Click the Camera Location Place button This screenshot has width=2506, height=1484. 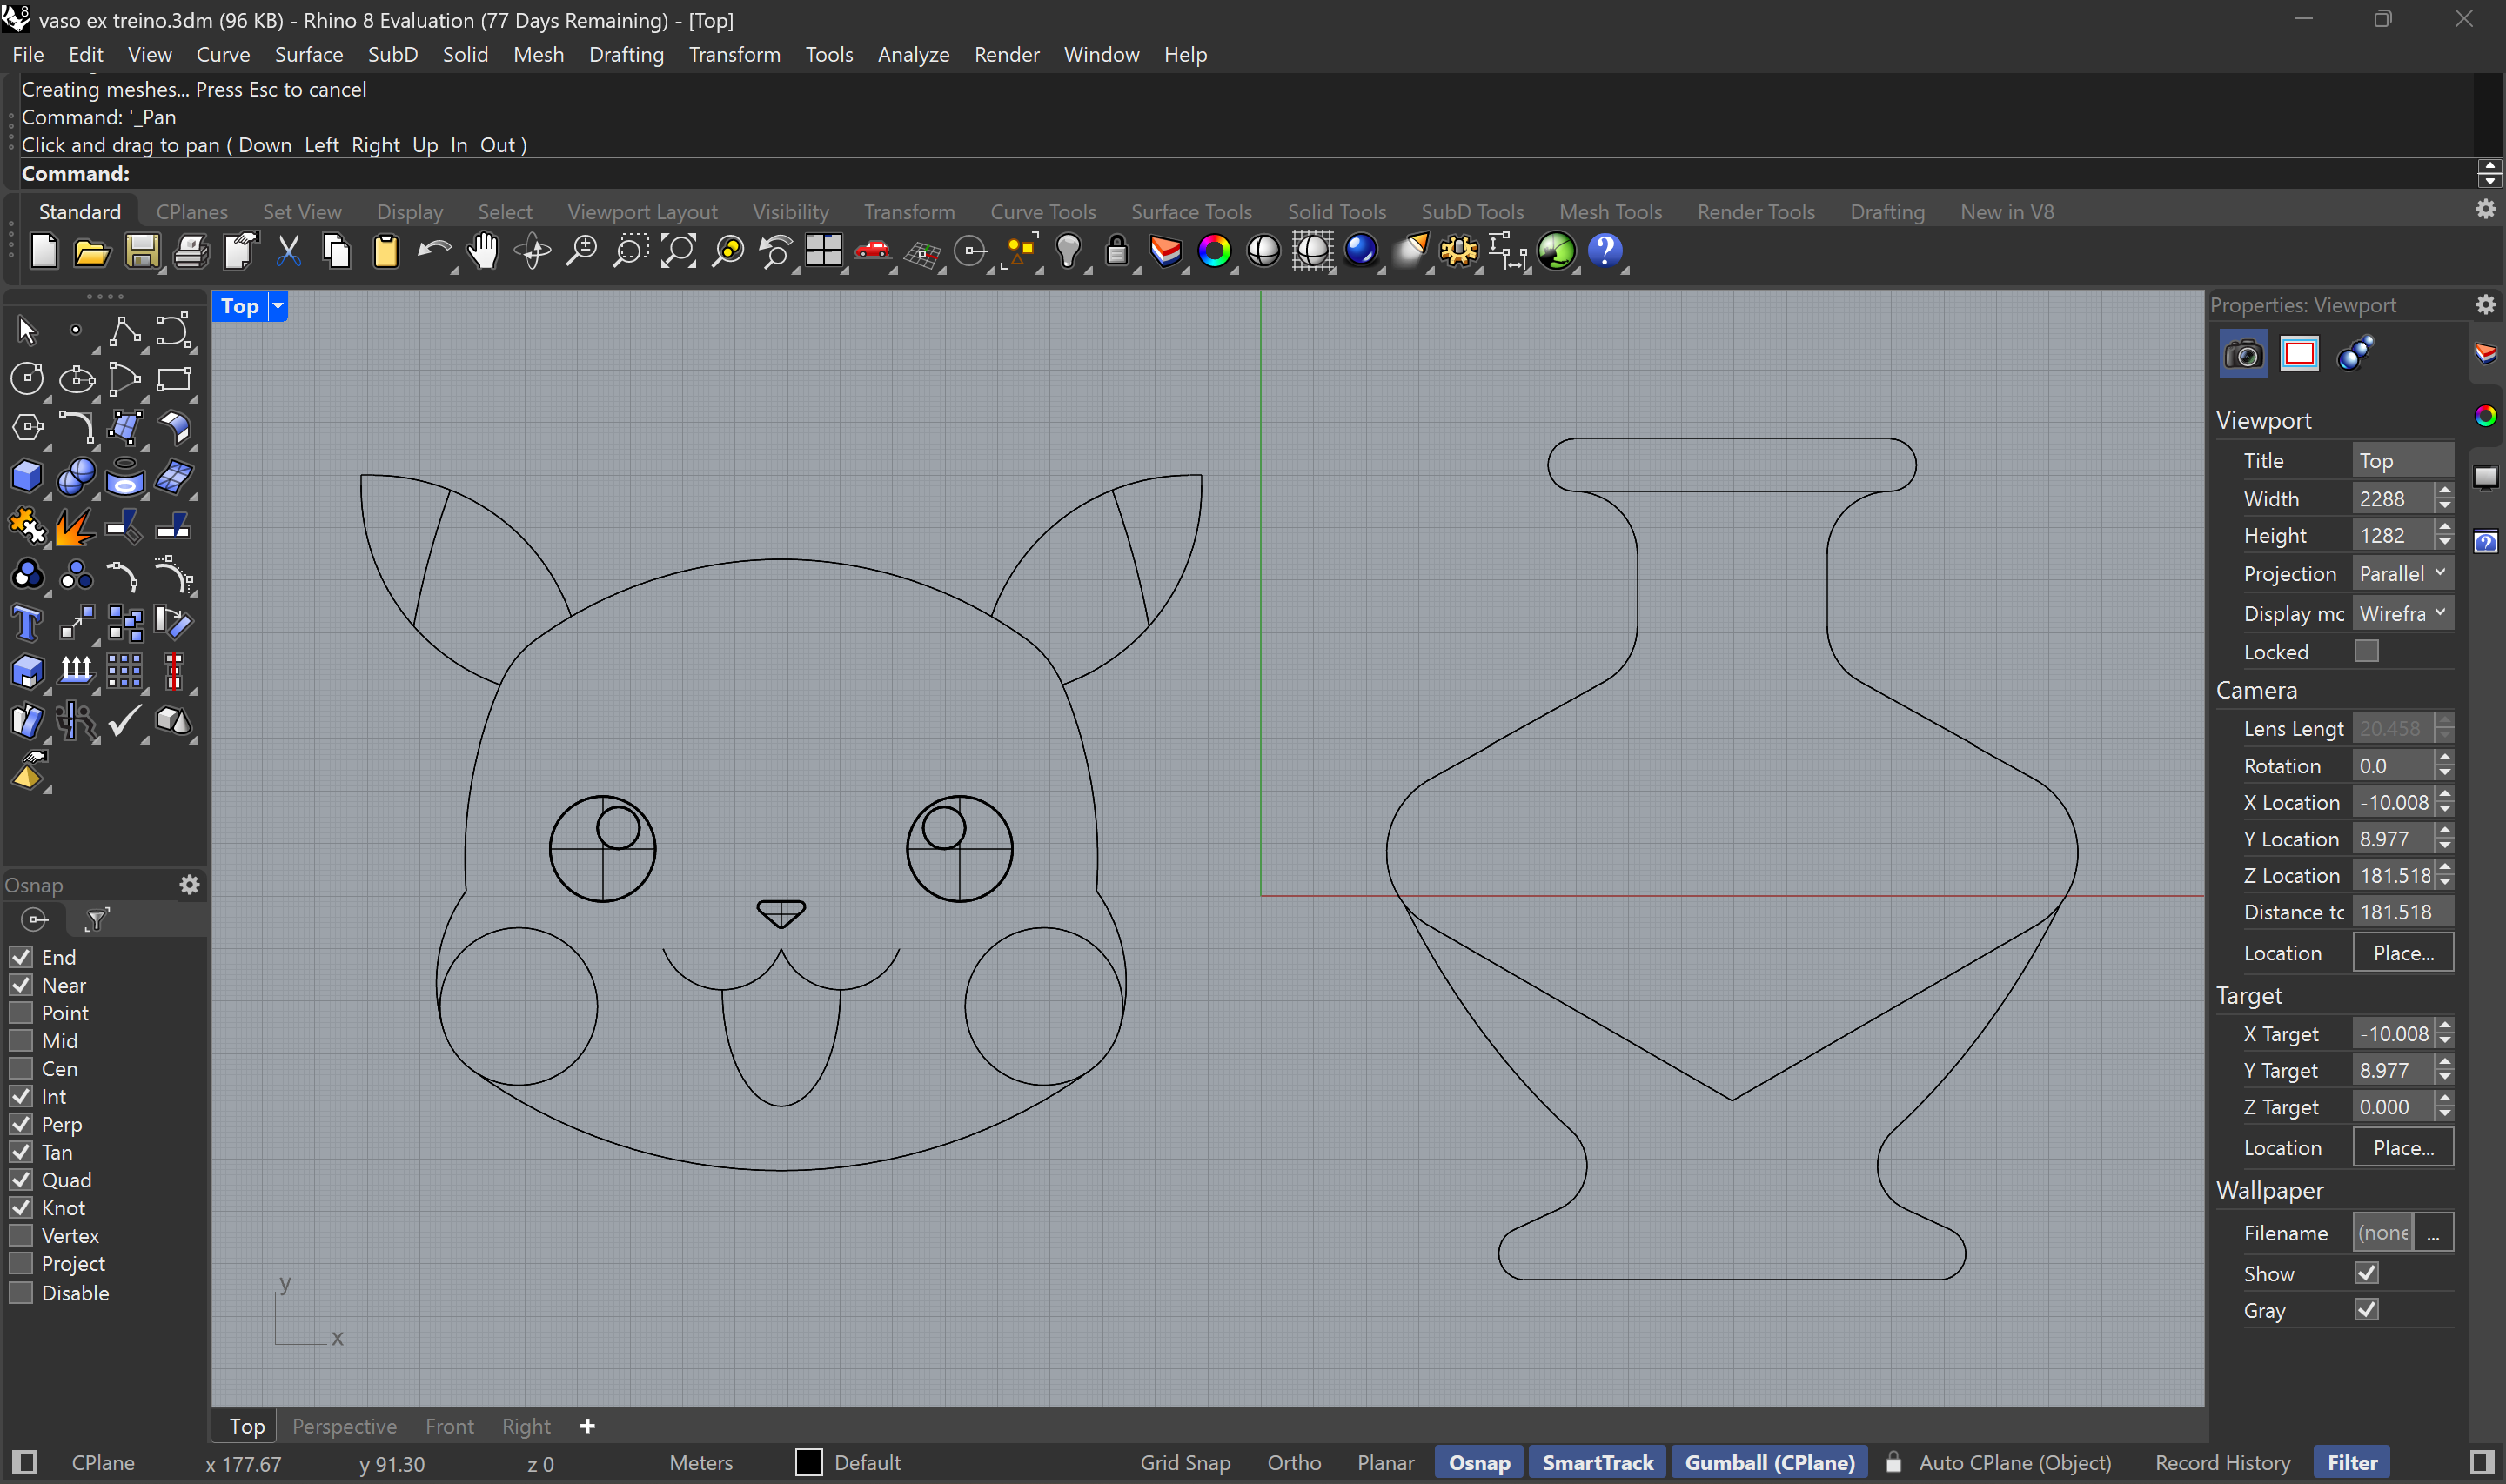[2402, 953]
